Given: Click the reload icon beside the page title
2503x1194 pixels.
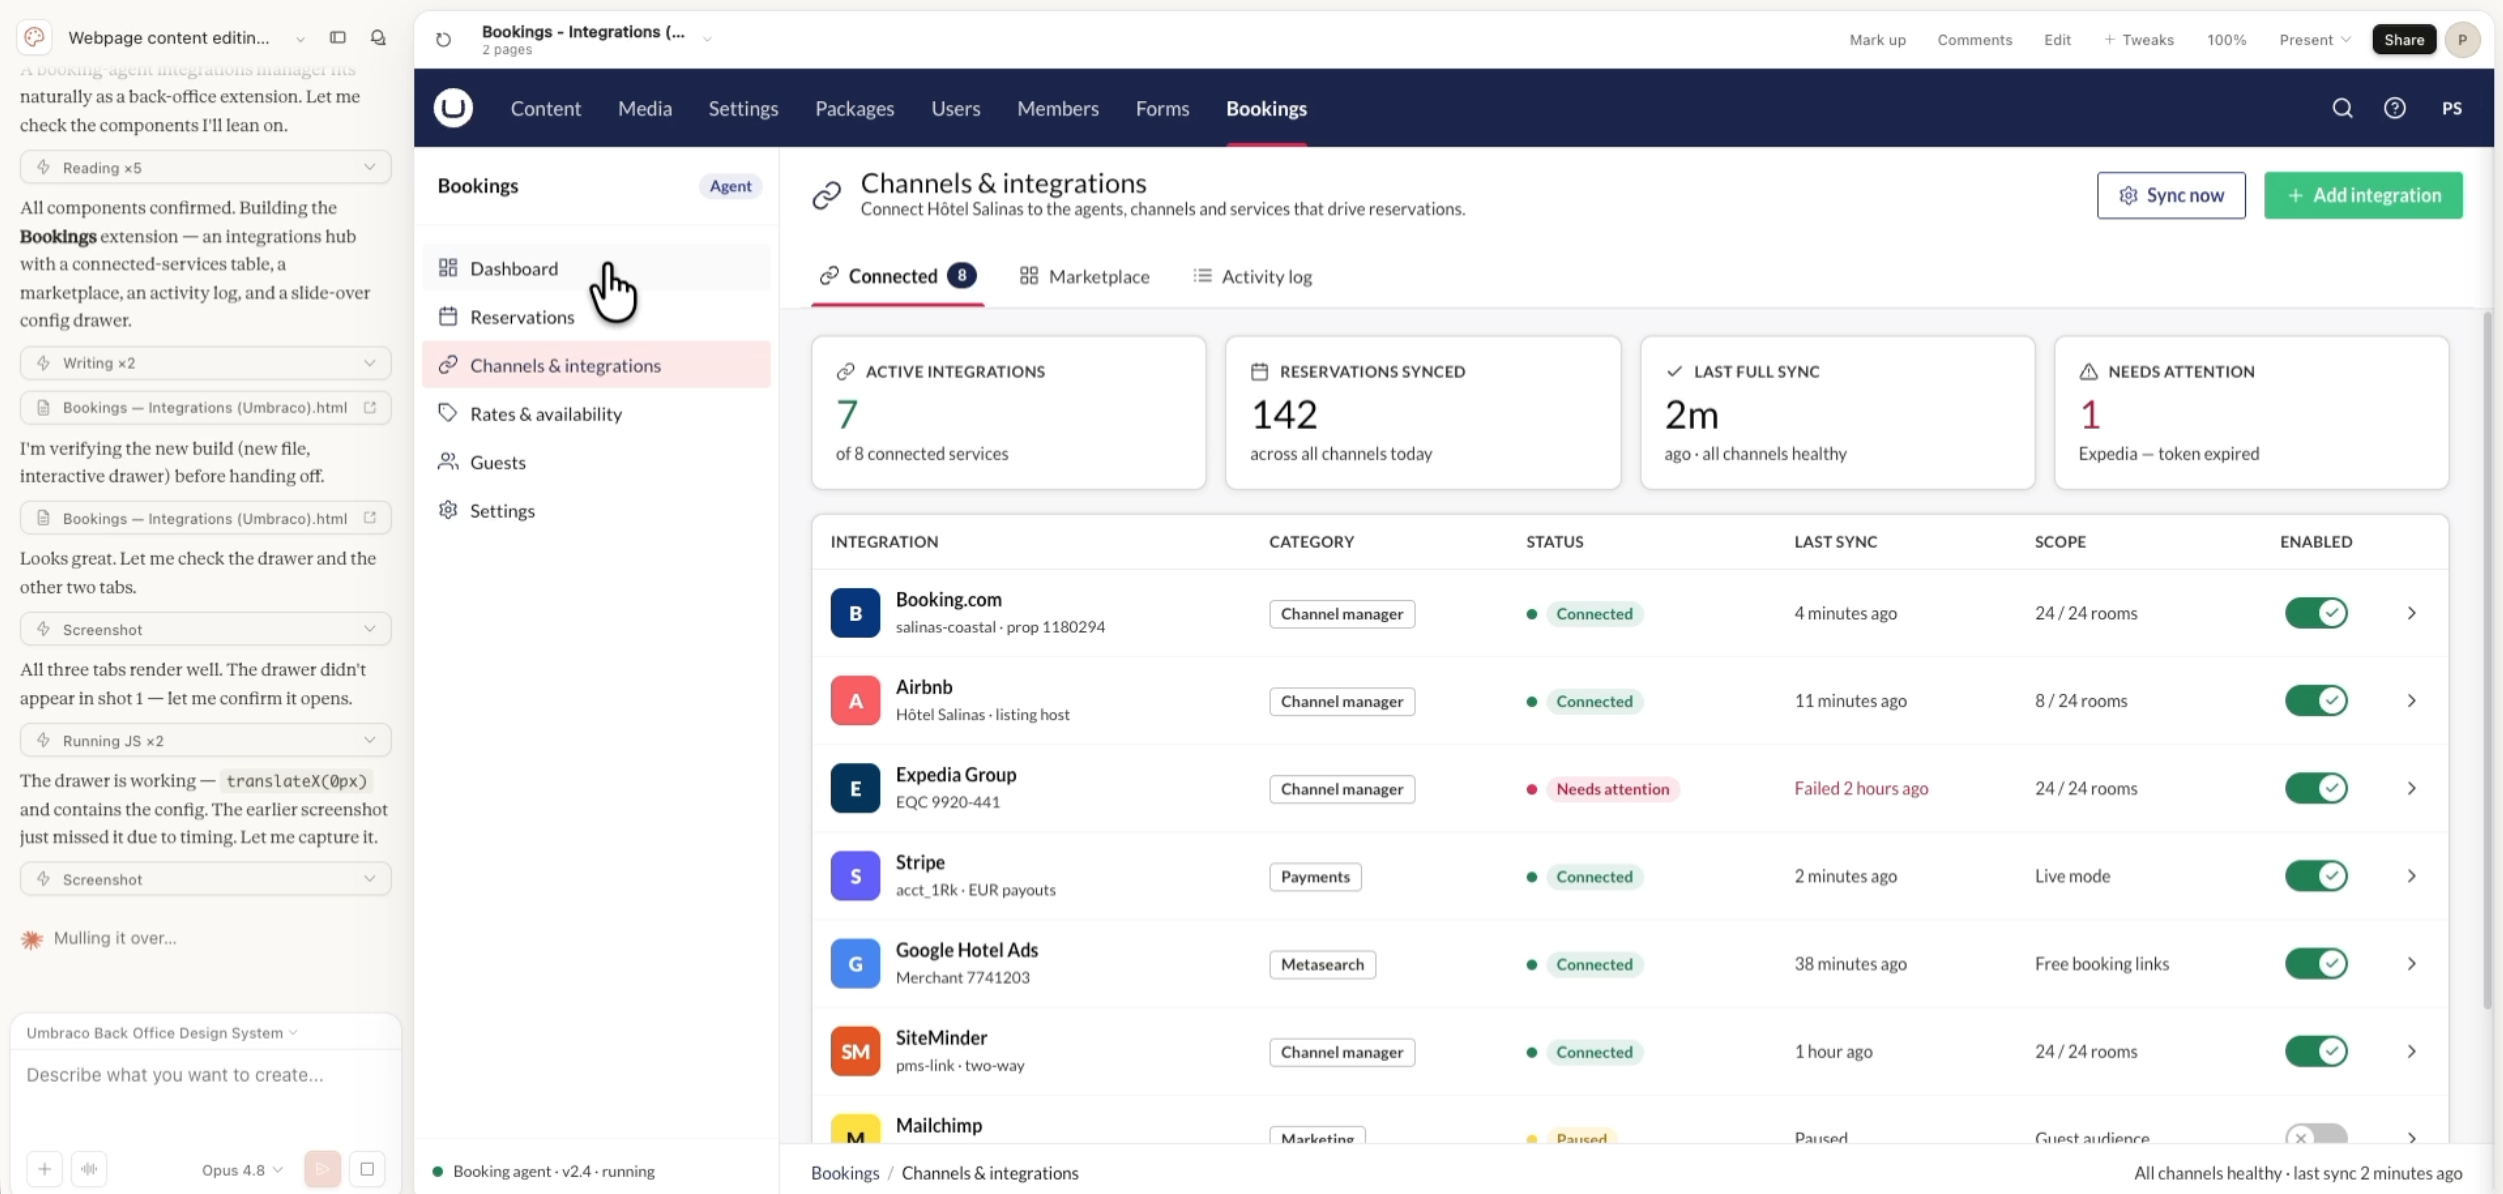Looking at the screenshot, I should pyautogui.click(x=443, y=40).
